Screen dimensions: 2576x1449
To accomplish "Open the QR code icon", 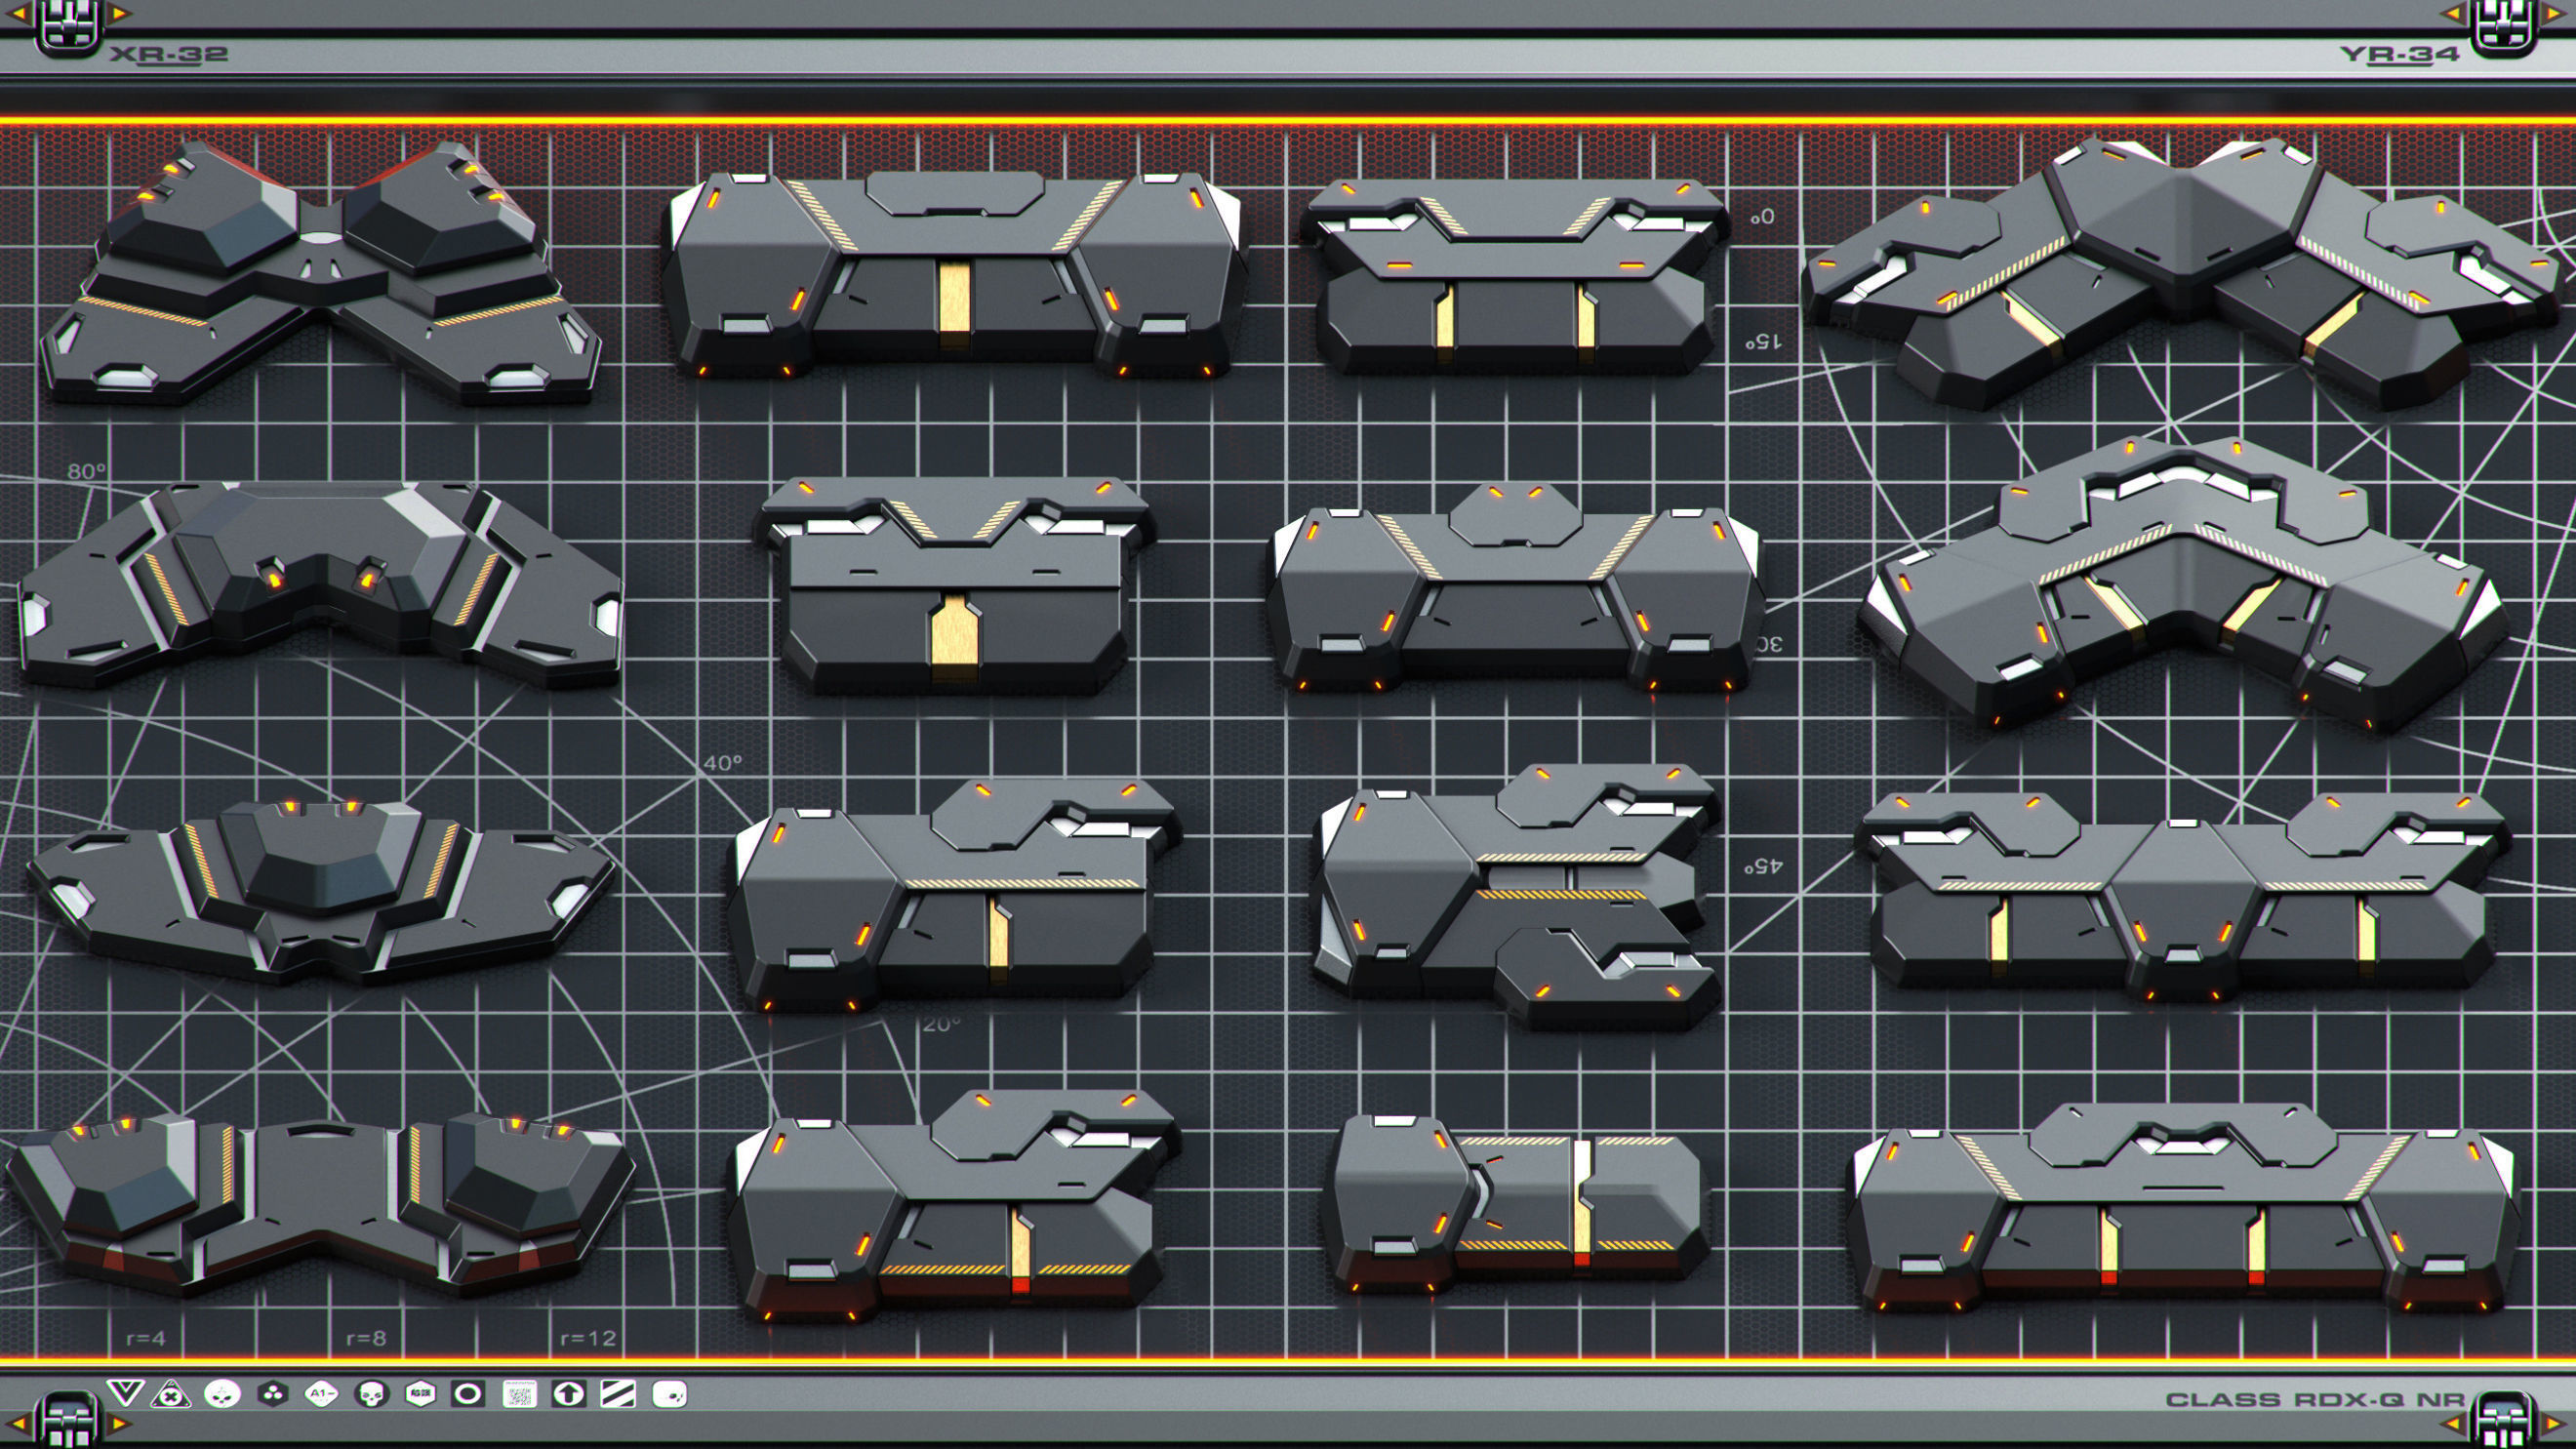I will coord(520,1395).
